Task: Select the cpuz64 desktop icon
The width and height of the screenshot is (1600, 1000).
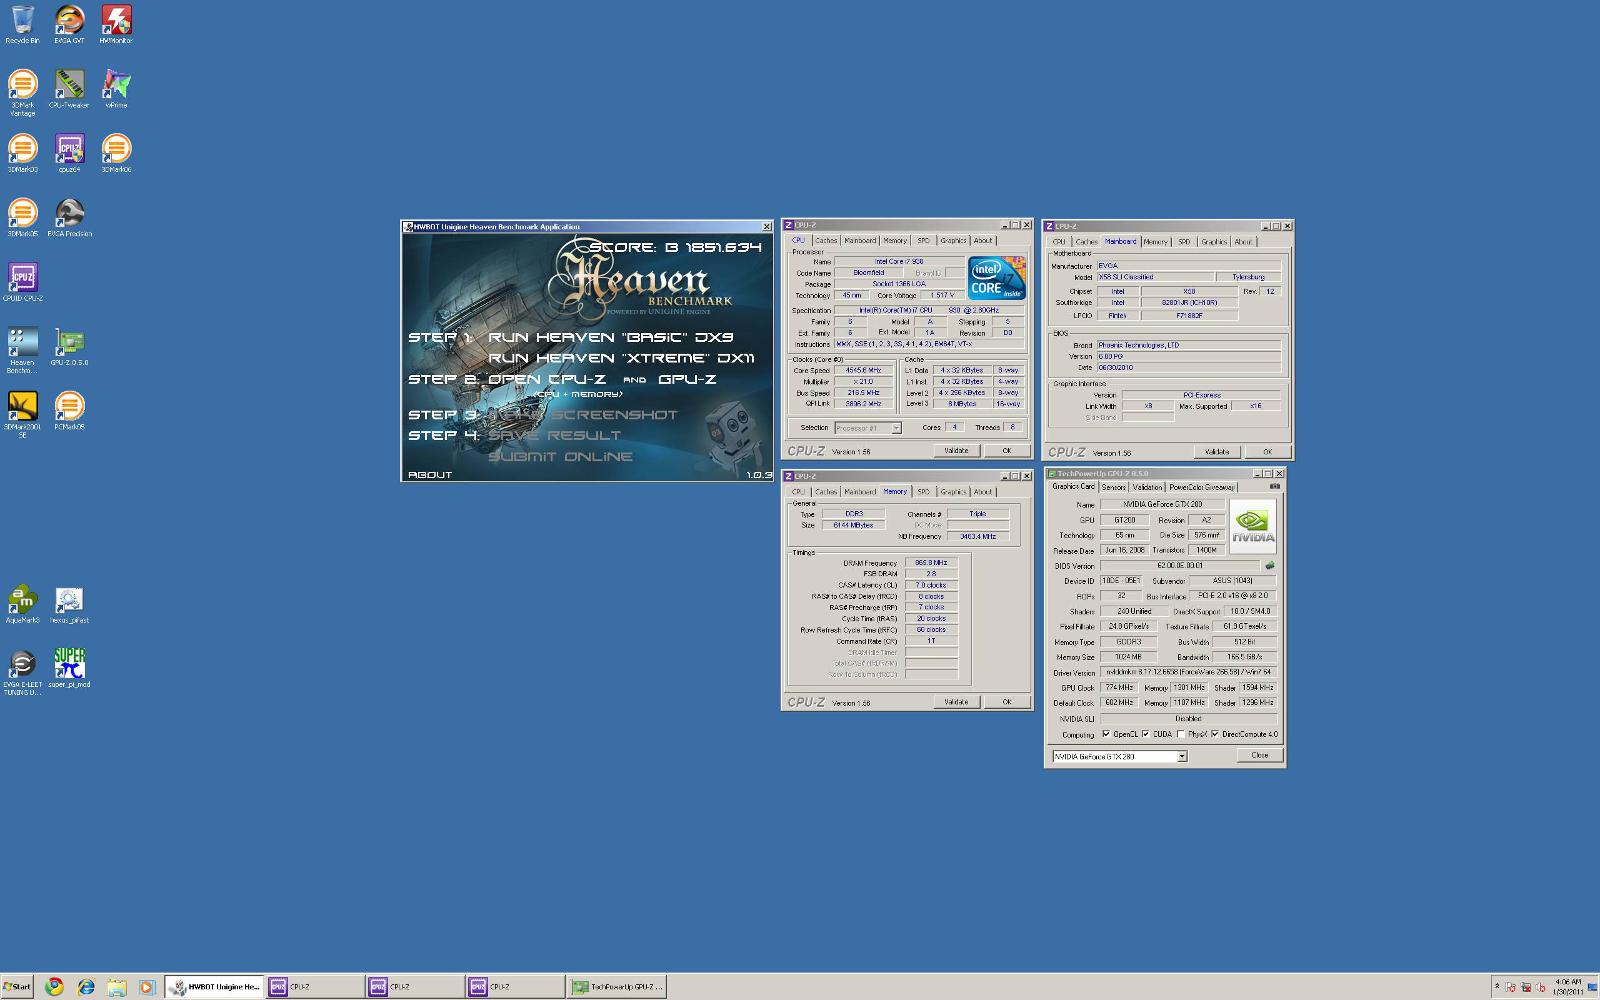Action: [x=69, y=153]
